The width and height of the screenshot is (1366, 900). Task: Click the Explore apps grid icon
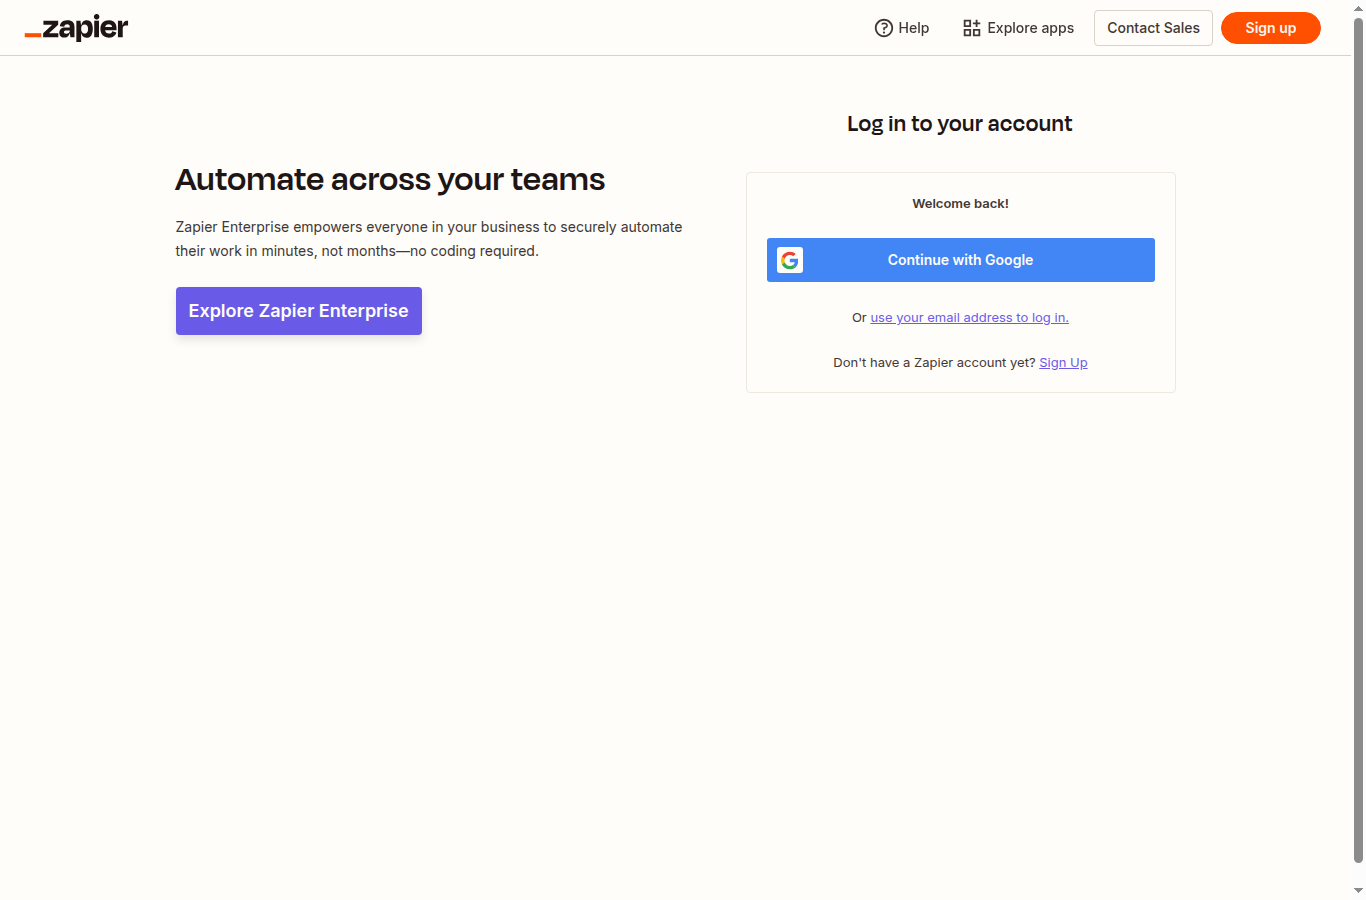tap(971, 28)
